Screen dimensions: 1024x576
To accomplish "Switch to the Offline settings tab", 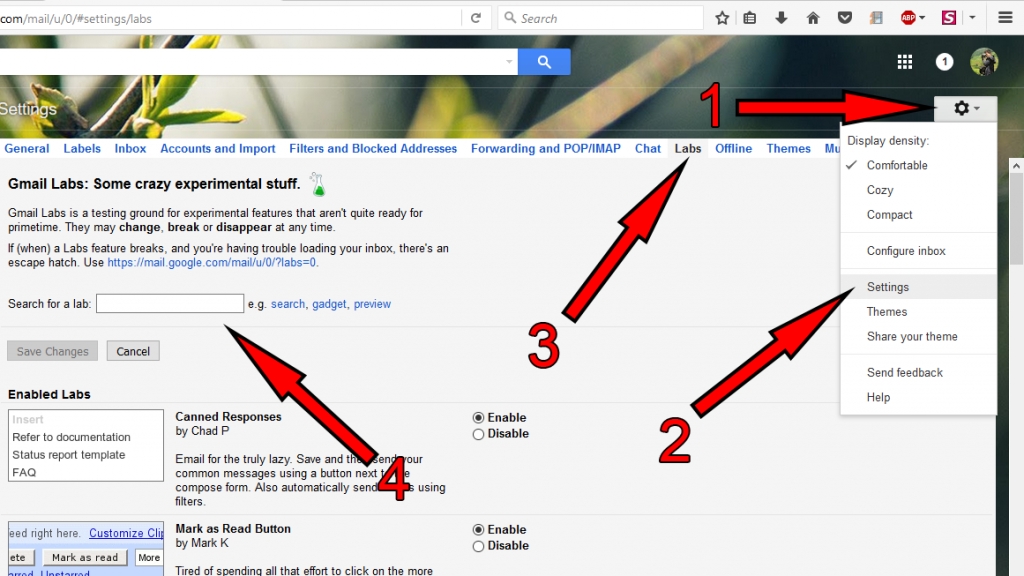I will pos(733,148).
